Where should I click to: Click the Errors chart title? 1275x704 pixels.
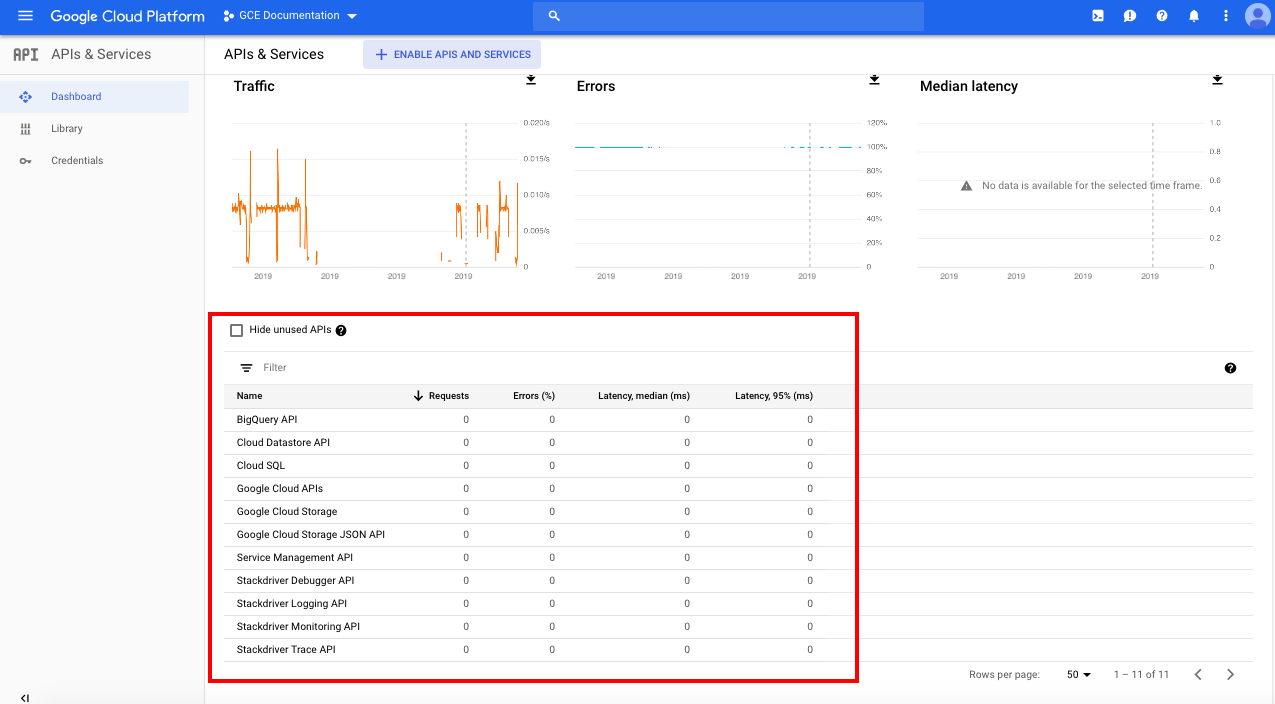596,87
